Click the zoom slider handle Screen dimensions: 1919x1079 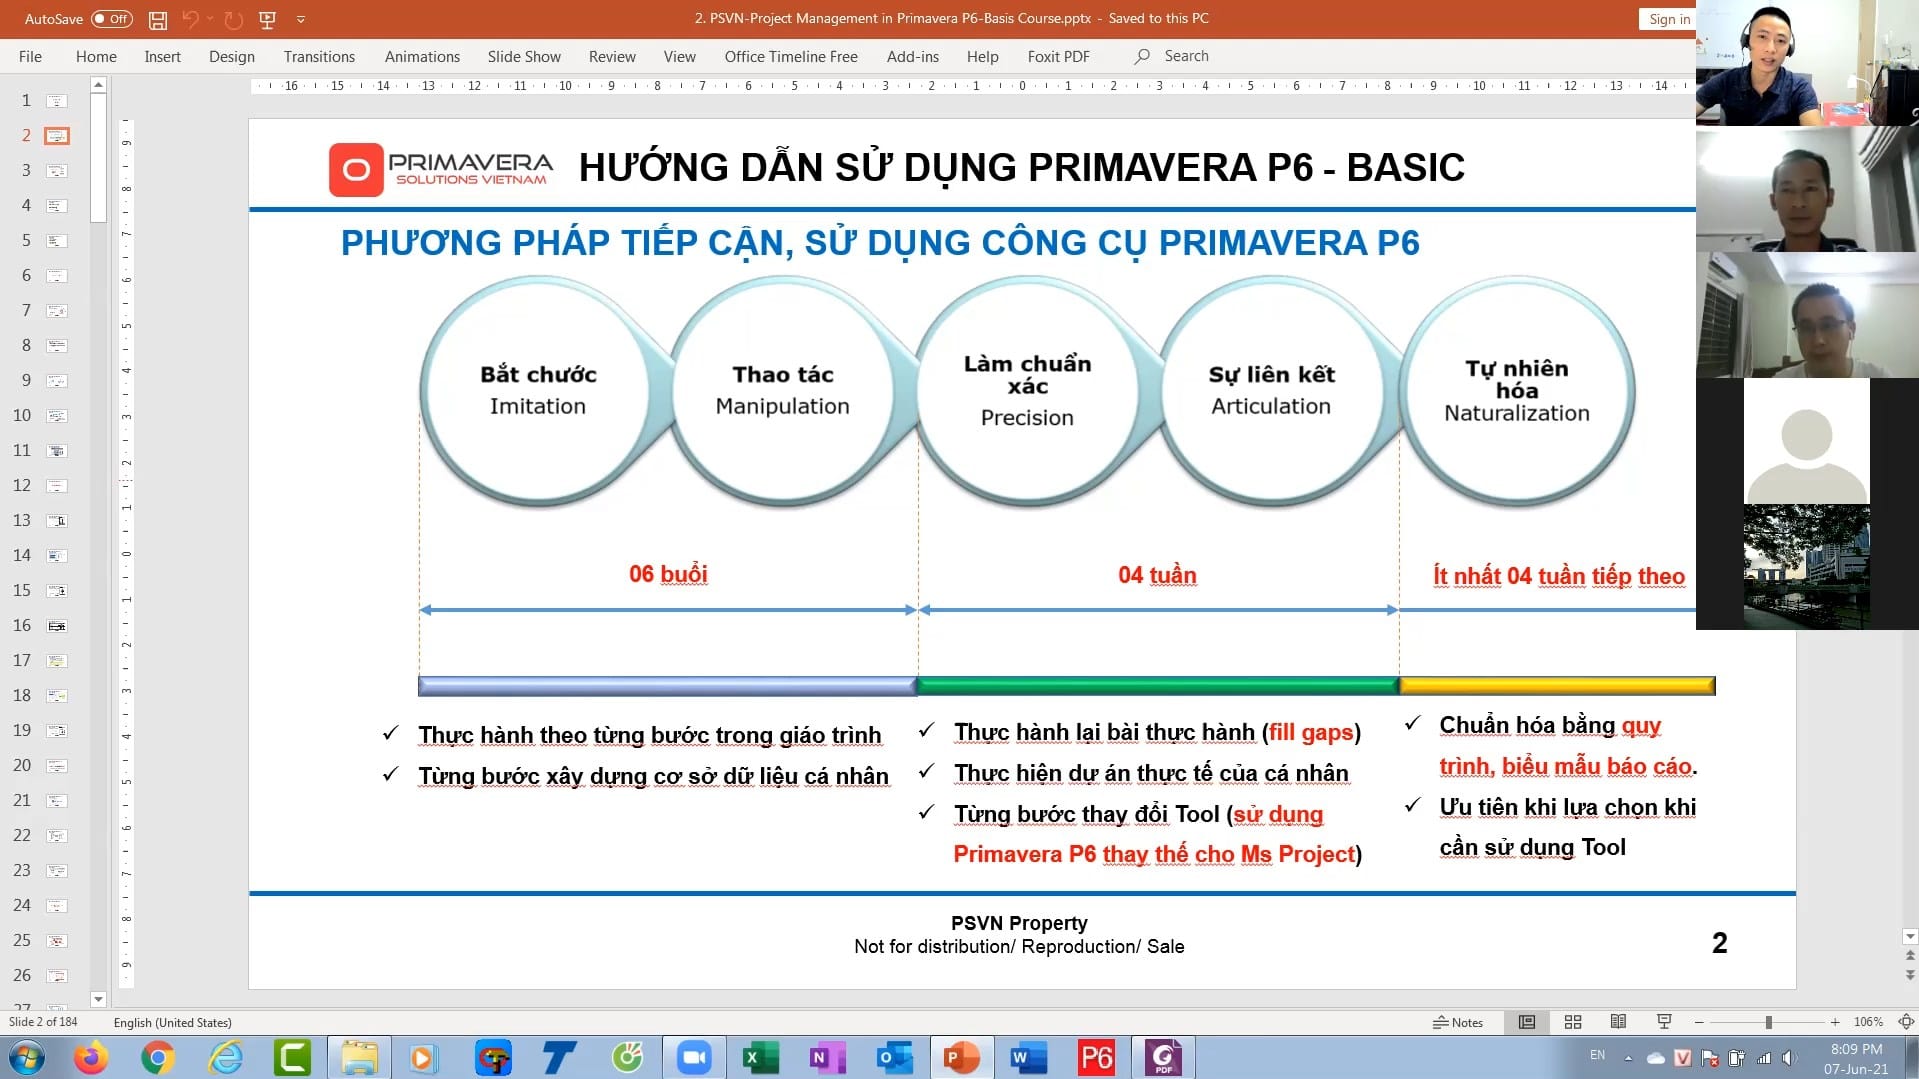tap(1769, 1022)
